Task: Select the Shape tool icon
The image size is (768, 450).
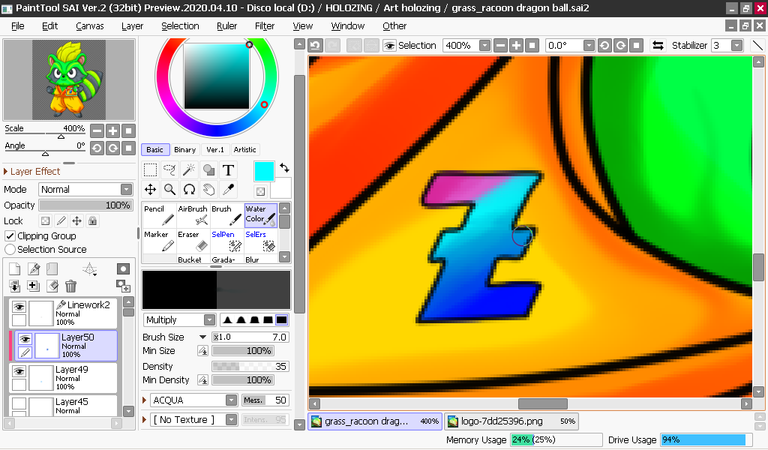Action: pyautogui.click(x=209, y=170)
